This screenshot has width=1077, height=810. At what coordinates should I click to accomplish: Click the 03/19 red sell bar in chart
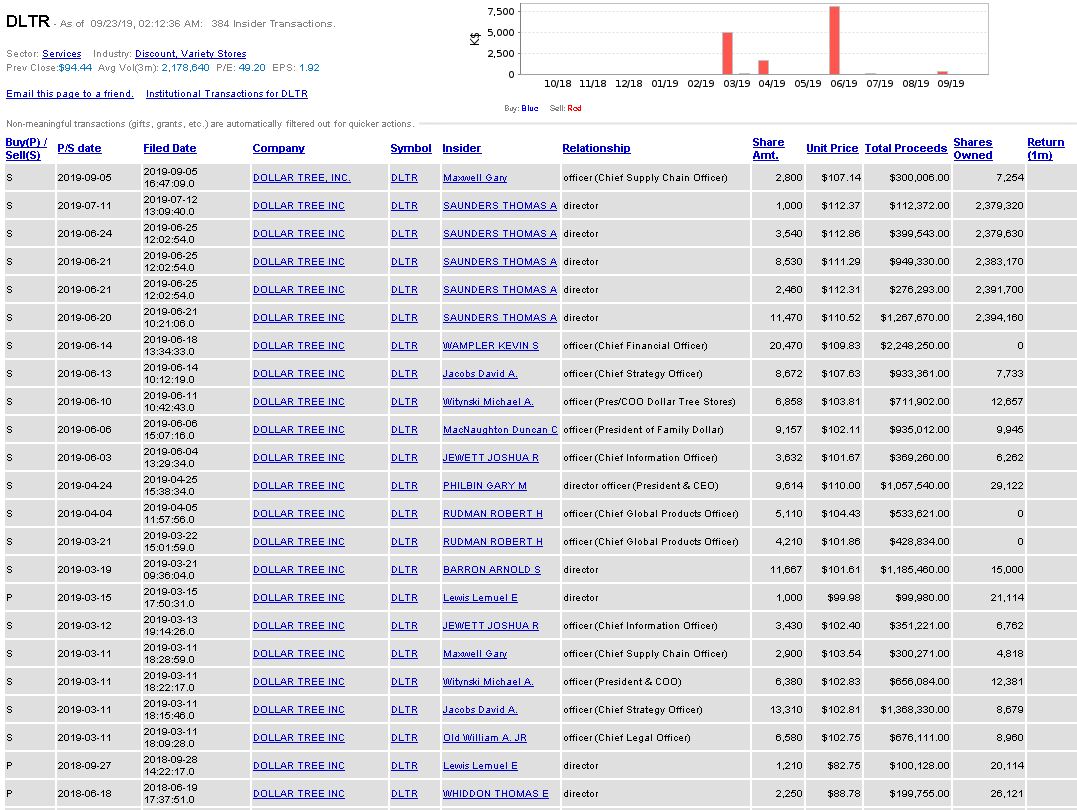727,54
